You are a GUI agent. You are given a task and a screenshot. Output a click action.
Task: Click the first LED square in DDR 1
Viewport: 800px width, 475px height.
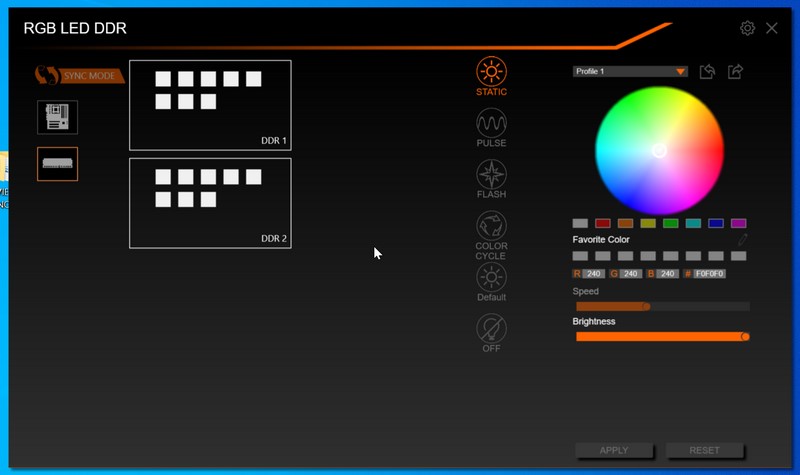(x=163, y=79)
